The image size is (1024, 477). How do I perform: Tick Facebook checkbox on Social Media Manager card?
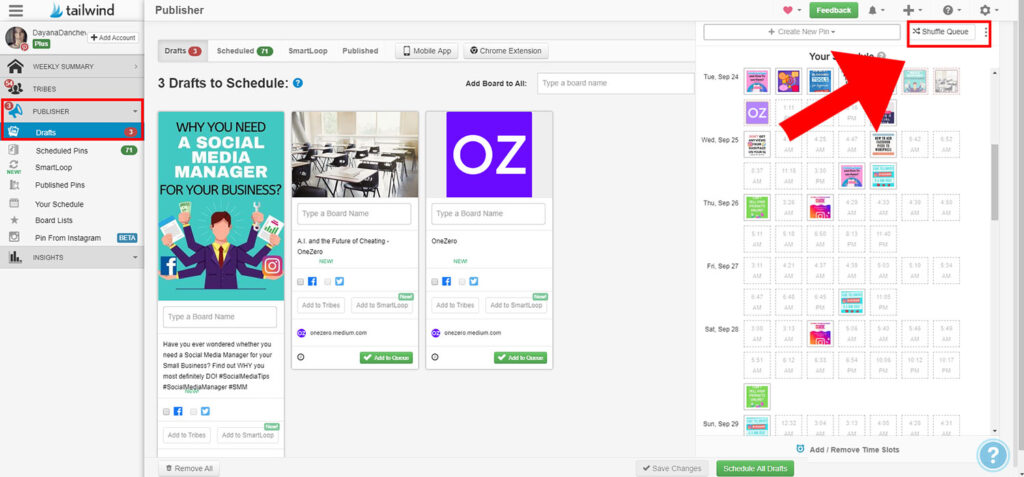(167, 412)
